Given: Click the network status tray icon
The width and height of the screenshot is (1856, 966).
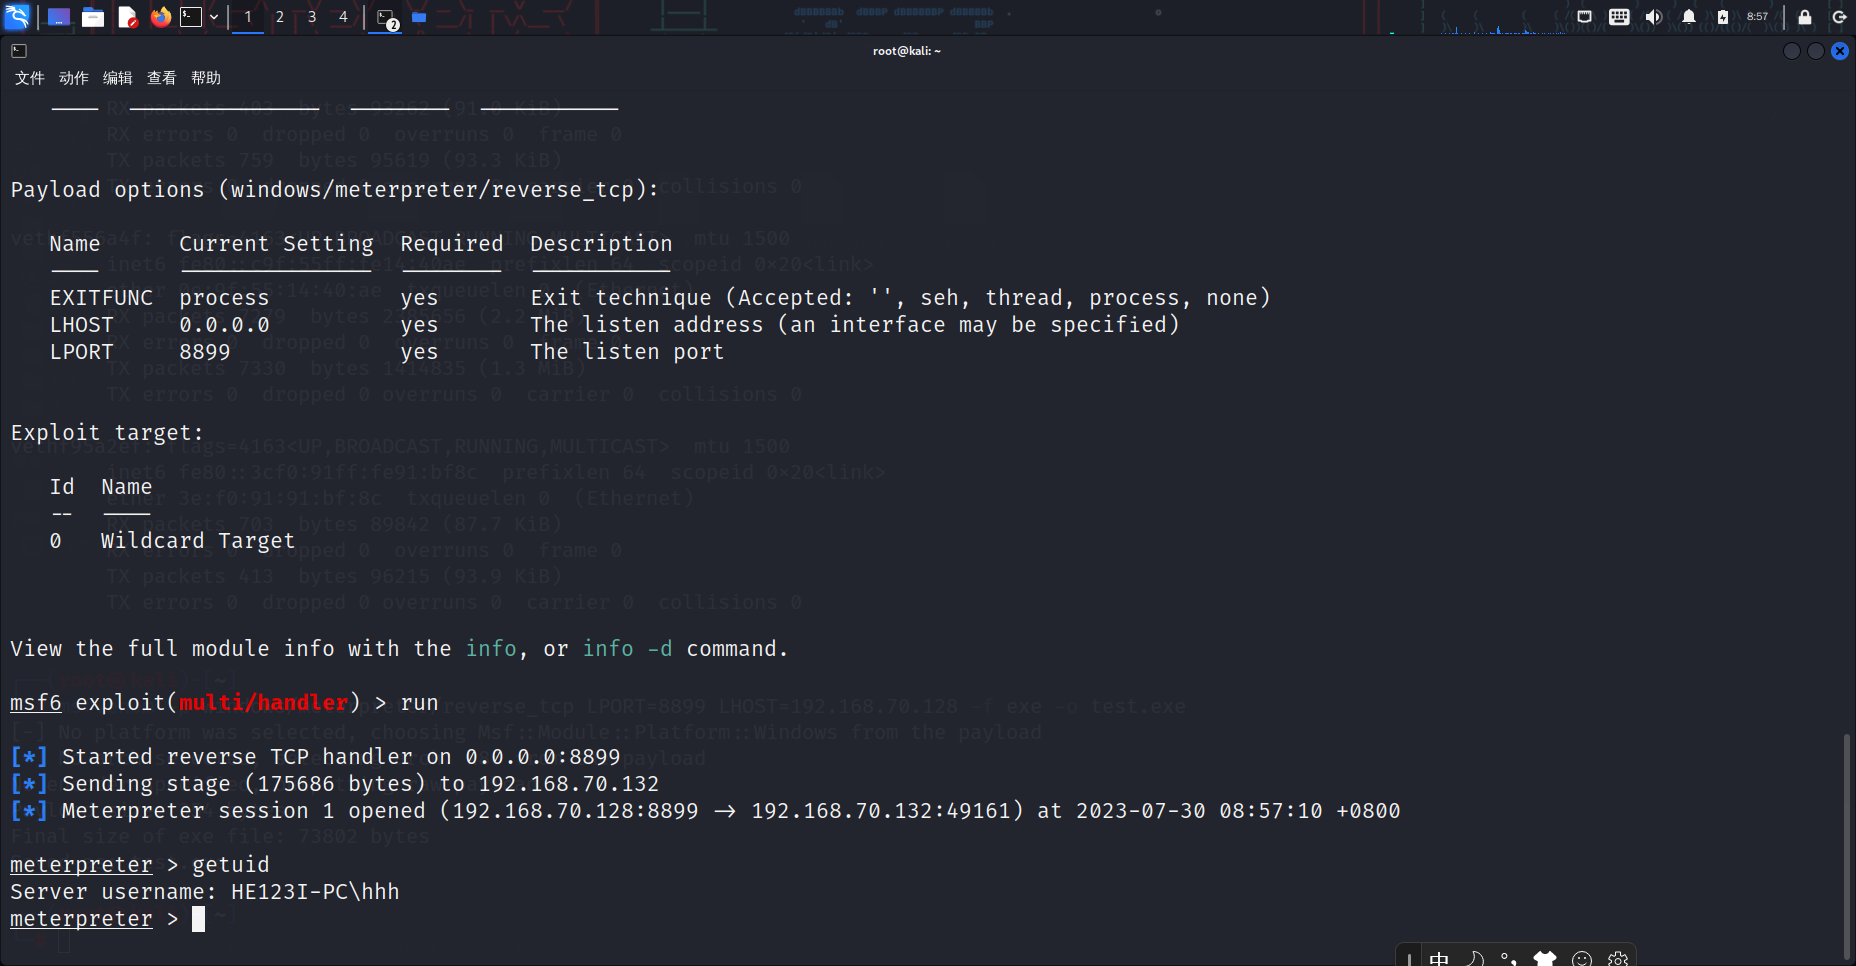Looking at the screenshot, I should click(x=1585, y=17).
